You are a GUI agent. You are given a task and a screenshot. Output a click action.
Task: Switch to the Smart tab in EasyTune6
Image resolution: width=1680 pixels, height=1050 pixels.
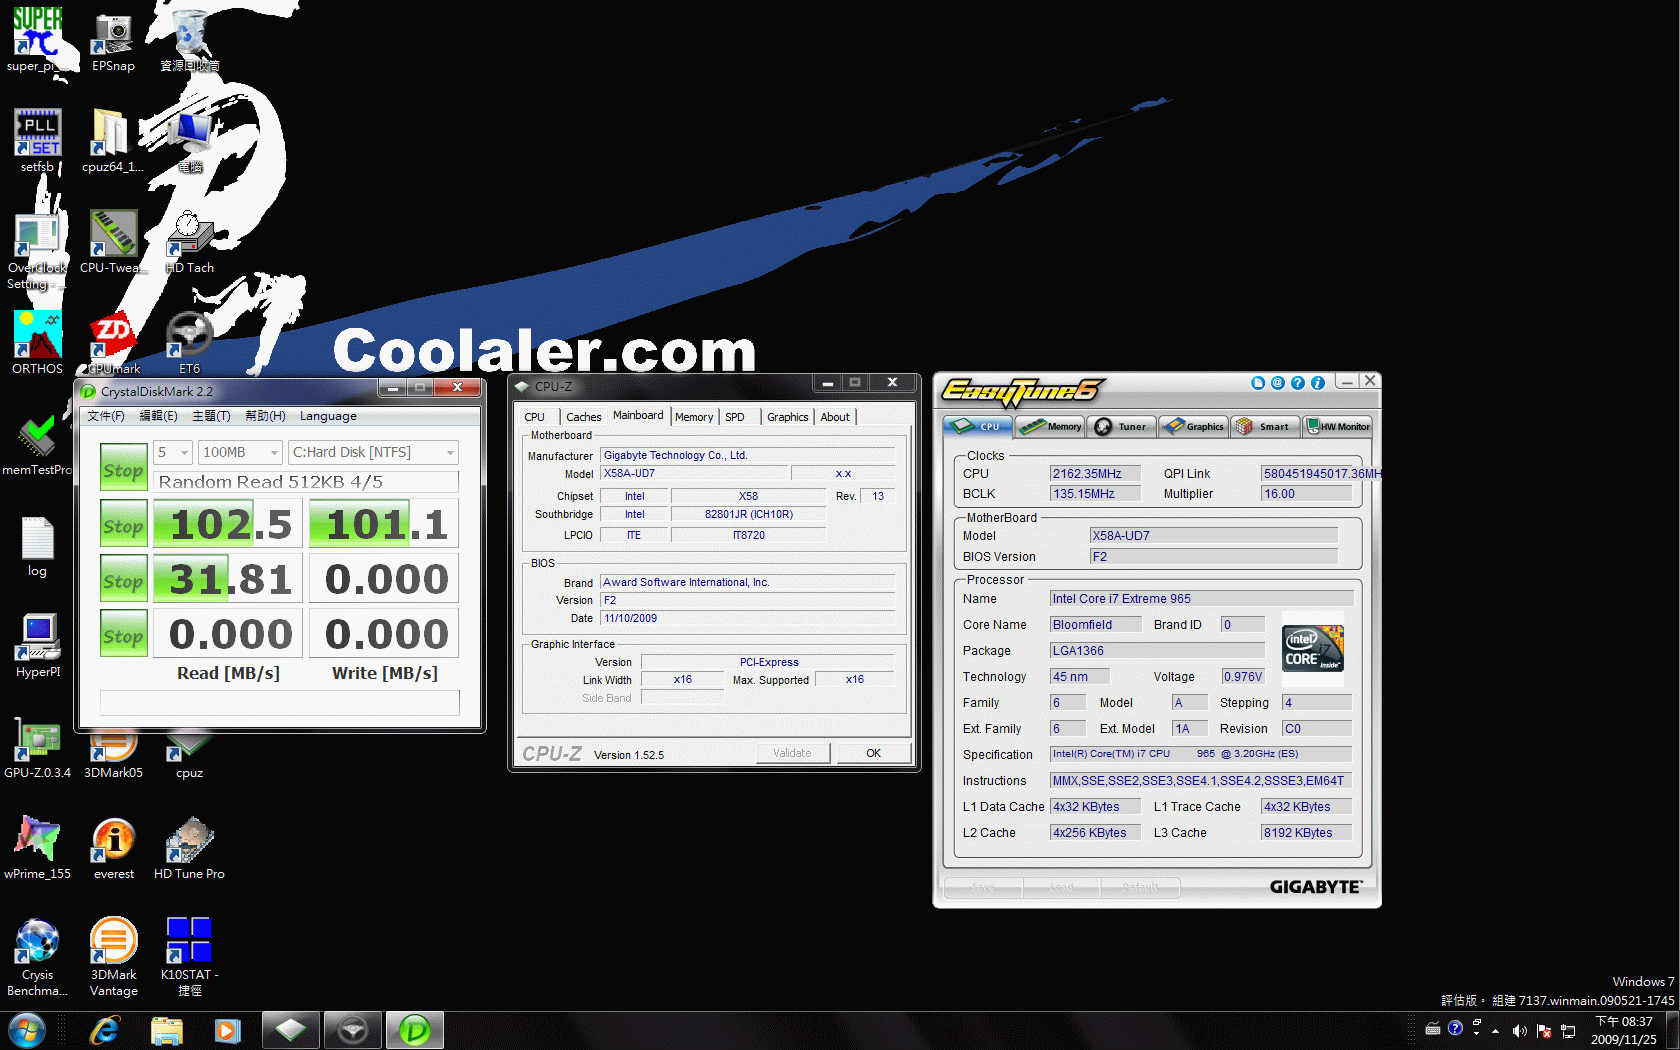(x=1265, y=427)
